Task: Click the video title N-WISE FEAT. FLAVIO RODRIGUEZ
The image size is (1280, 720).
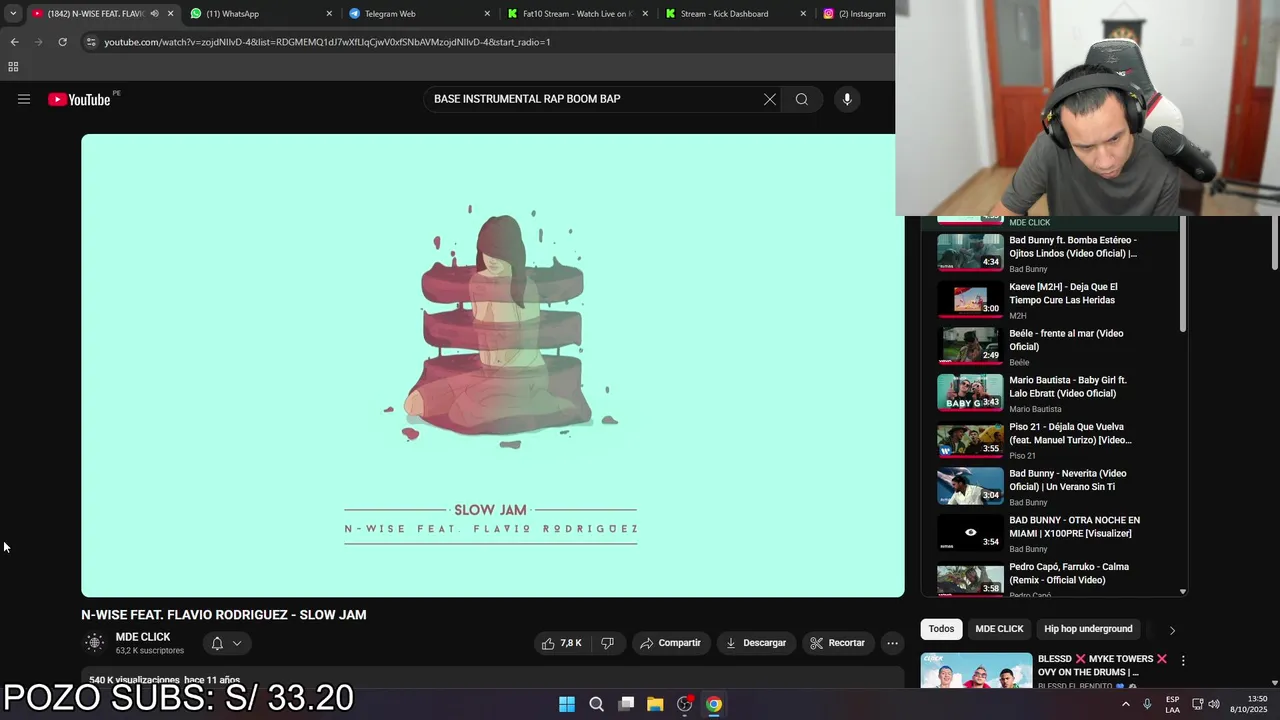Action: pyautogui.click(x=224, y=615)
